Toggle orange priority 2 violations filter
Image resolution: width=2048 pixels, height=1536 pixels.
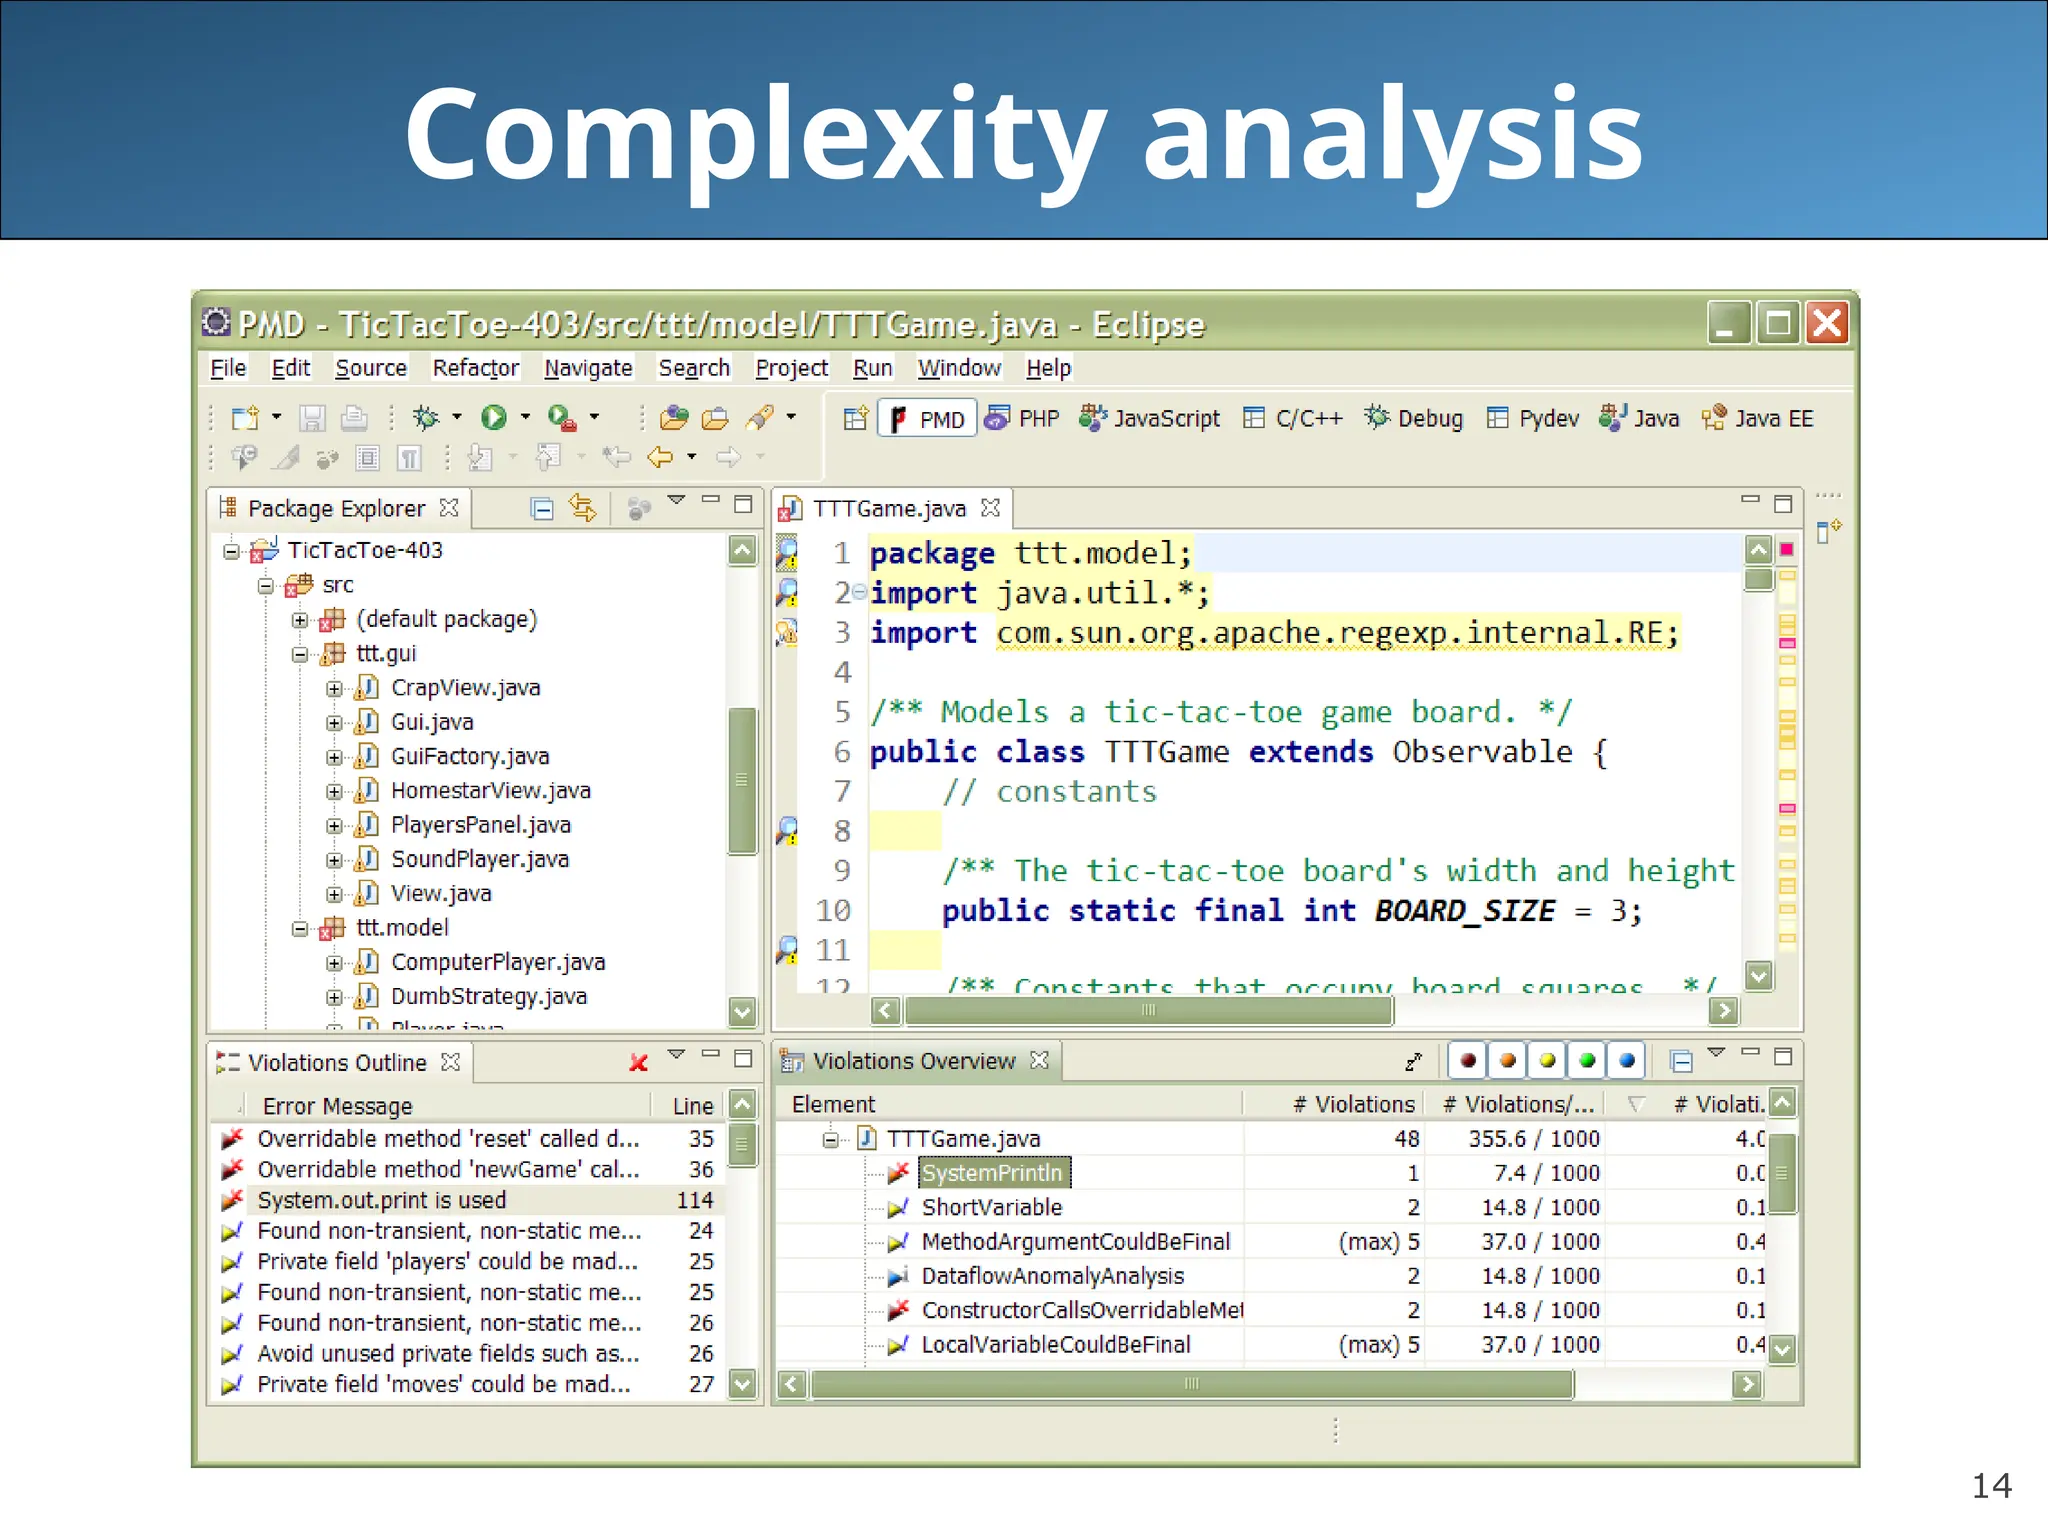click(x=1507, y=1060)
